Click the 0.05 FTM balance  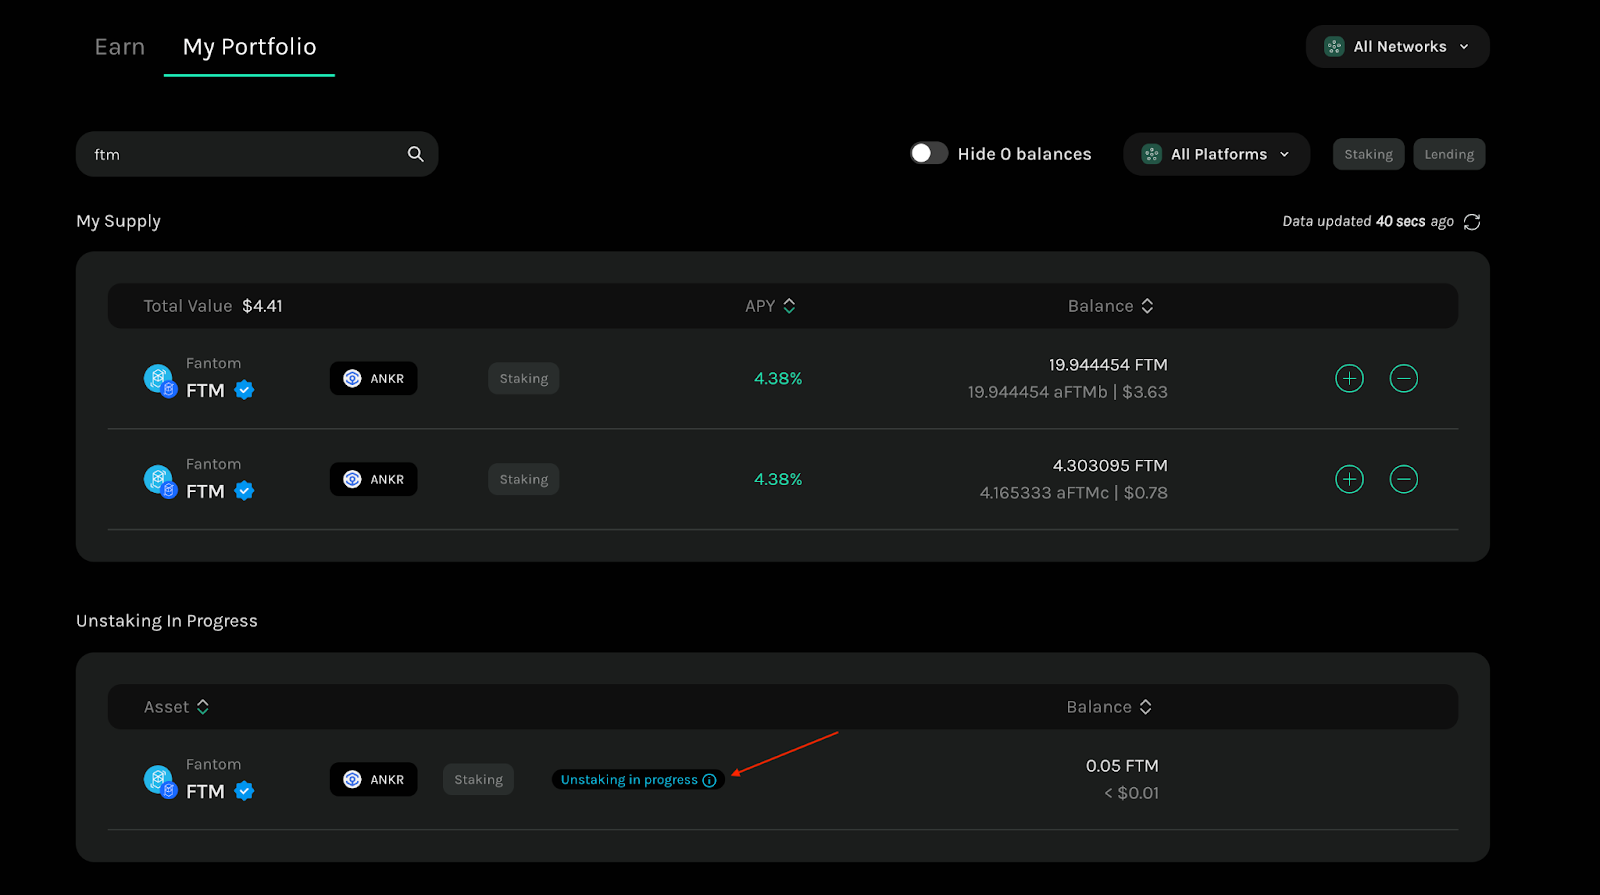point(1122,766)
